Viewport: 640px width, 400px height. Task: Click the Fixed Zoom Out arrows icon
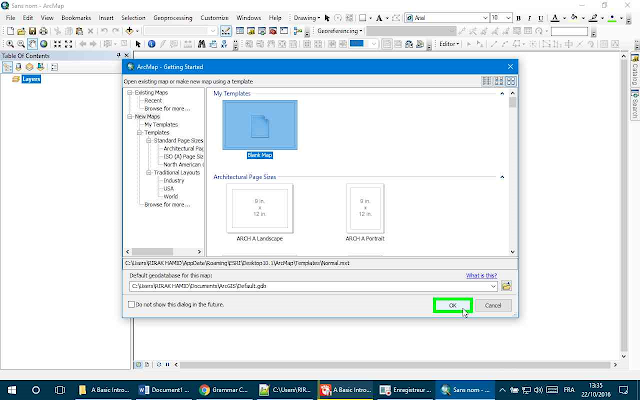68,44
